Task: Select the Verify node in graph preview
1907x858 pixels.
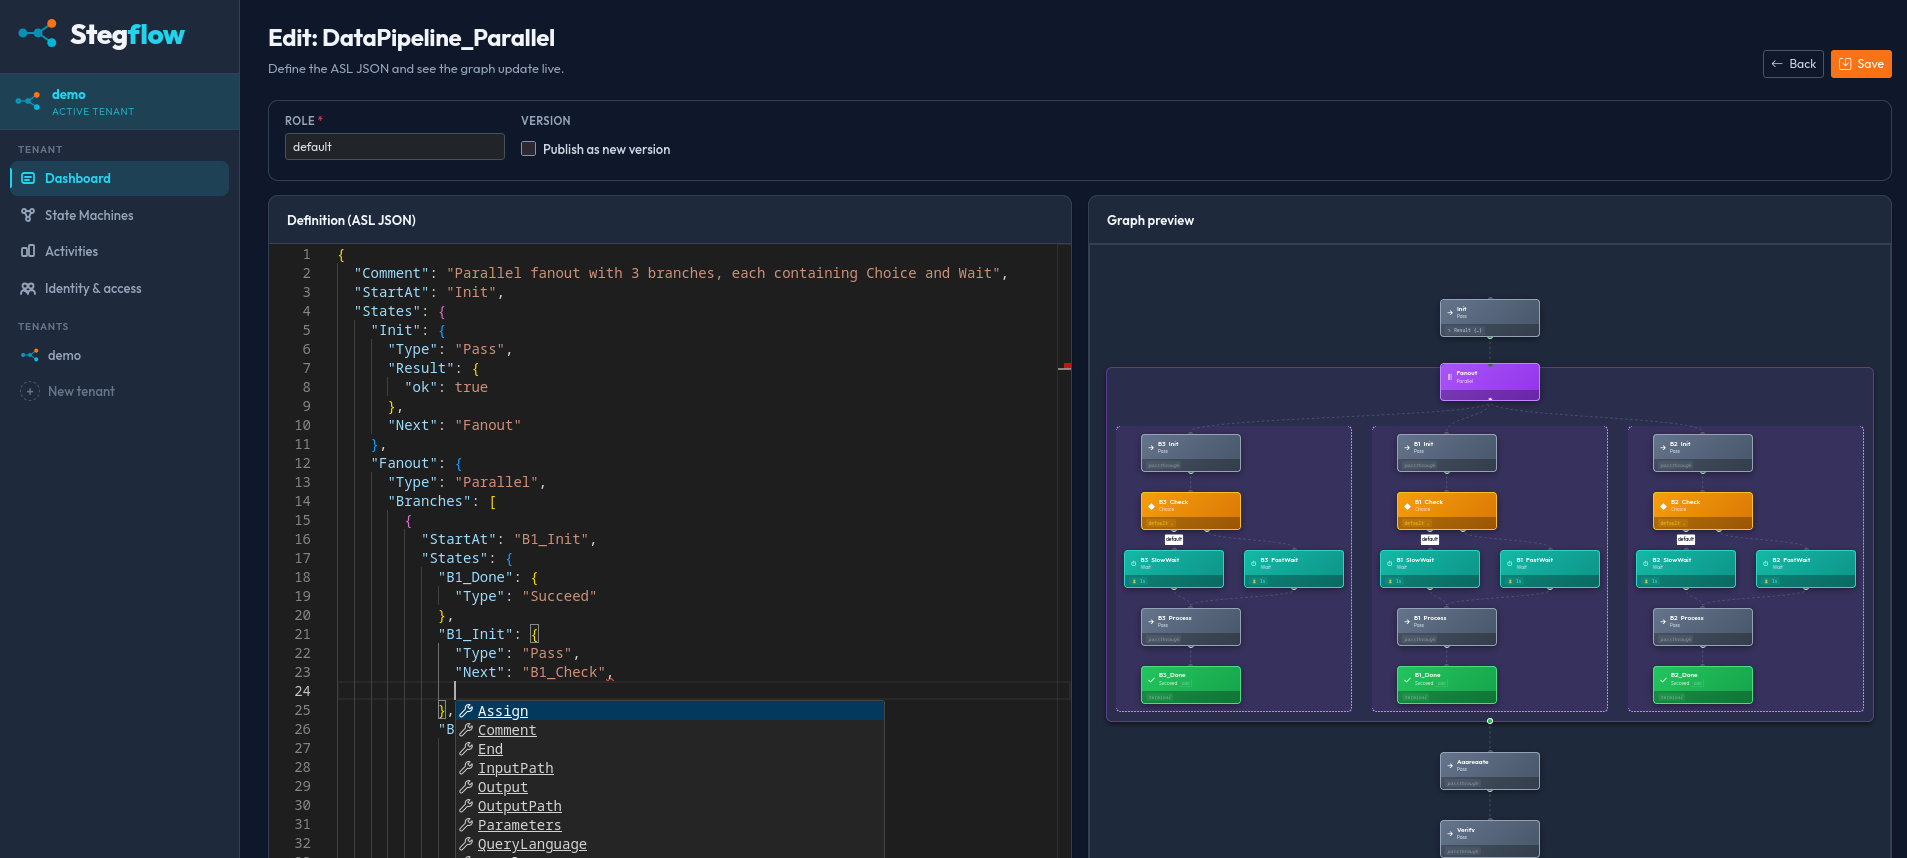Action: 1490,839
